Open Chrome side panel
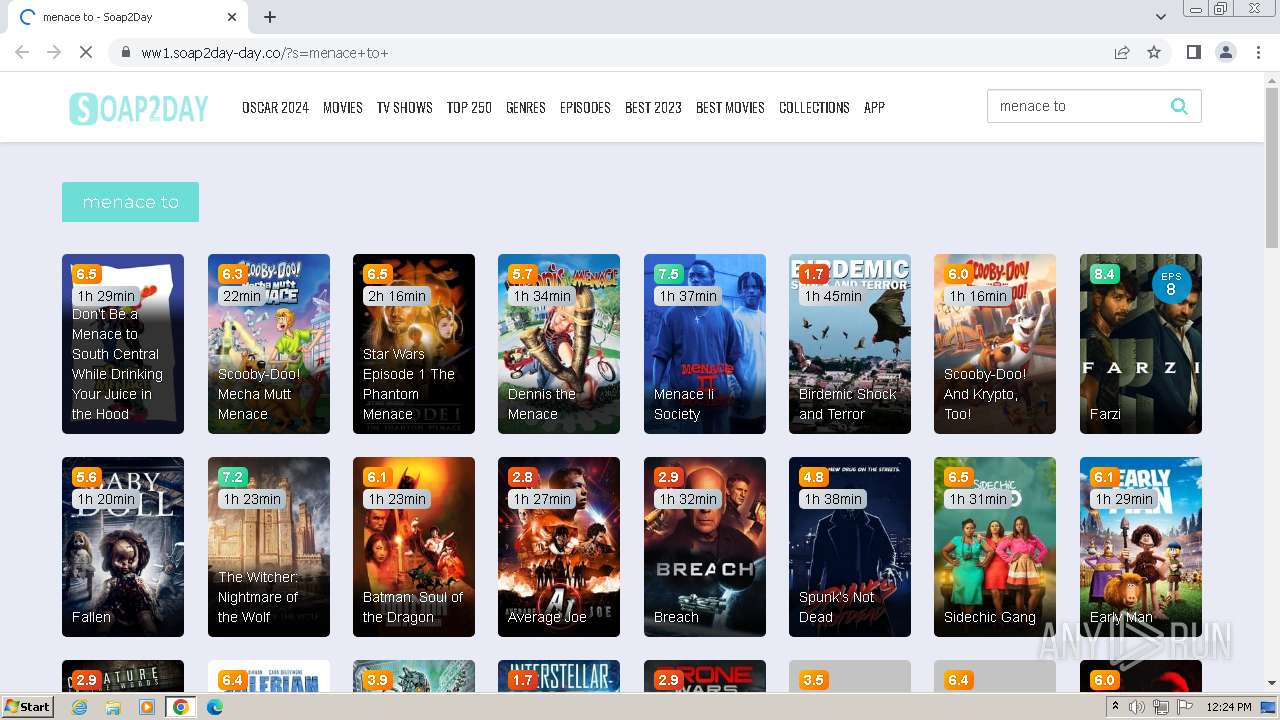 tap(1193, 52)
